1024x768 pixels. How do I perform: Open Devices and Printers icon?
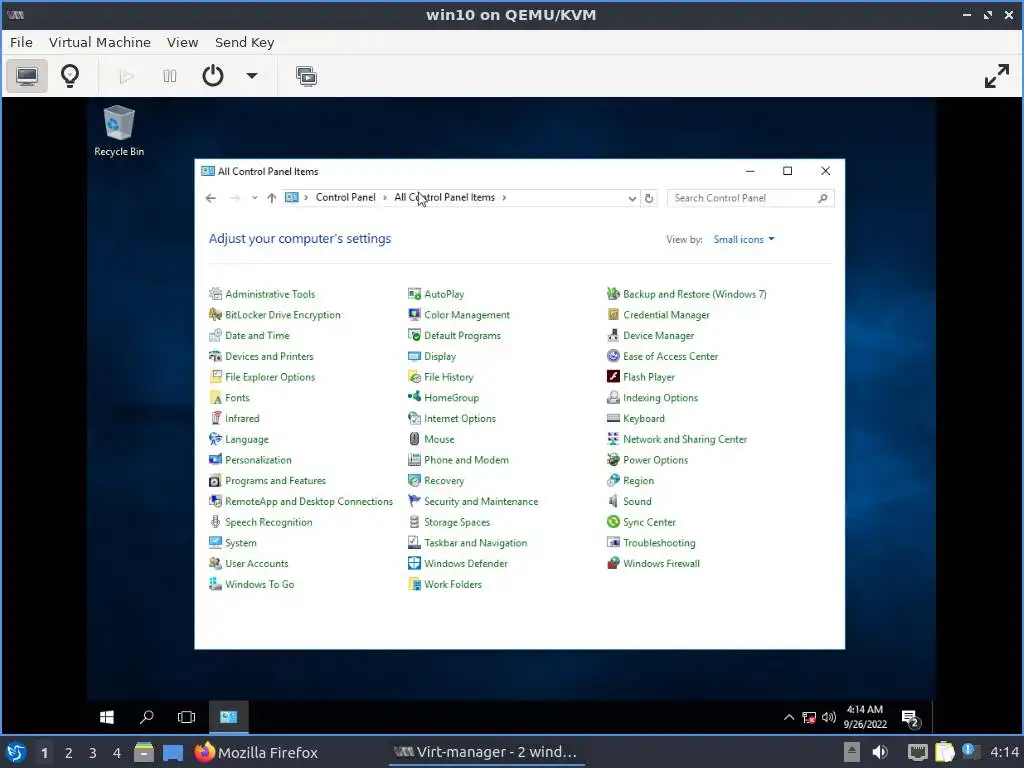coord(216,356)
